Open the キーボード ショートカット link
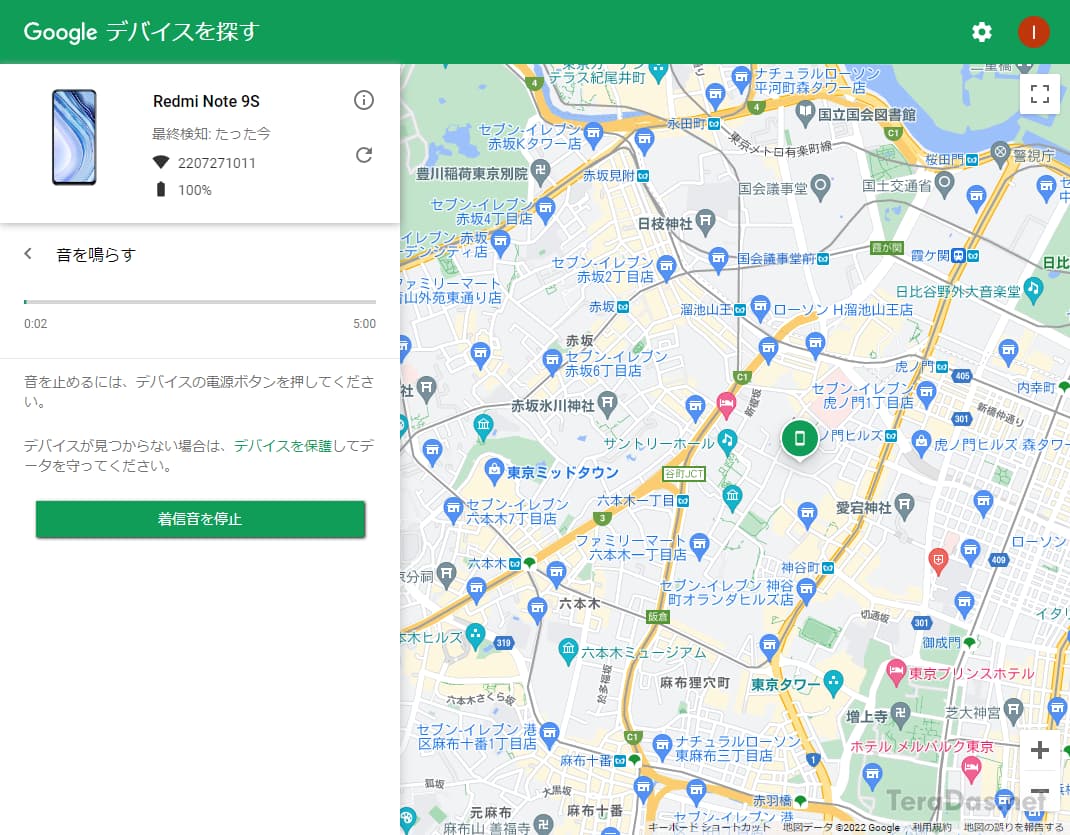 click(708, 827)
